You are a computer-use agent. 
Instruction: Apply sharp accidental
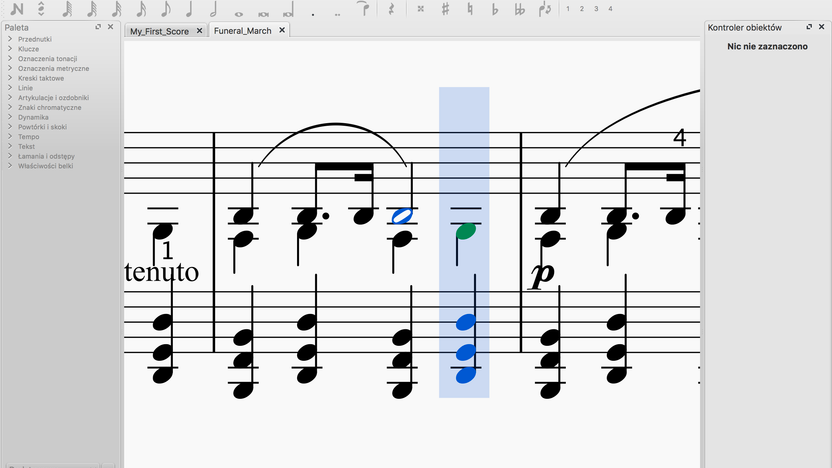(x=445, y=8)
